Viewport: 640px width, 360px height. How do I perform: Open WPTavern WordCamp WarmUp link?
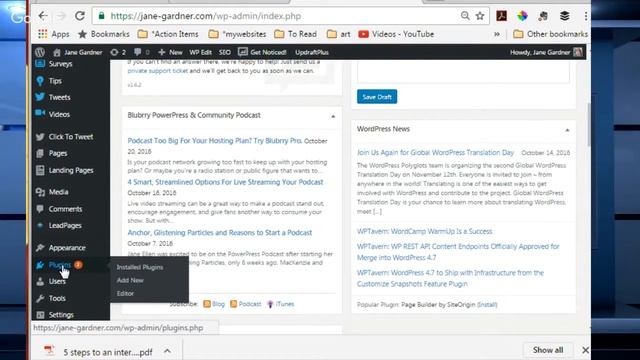pos(424,231)
